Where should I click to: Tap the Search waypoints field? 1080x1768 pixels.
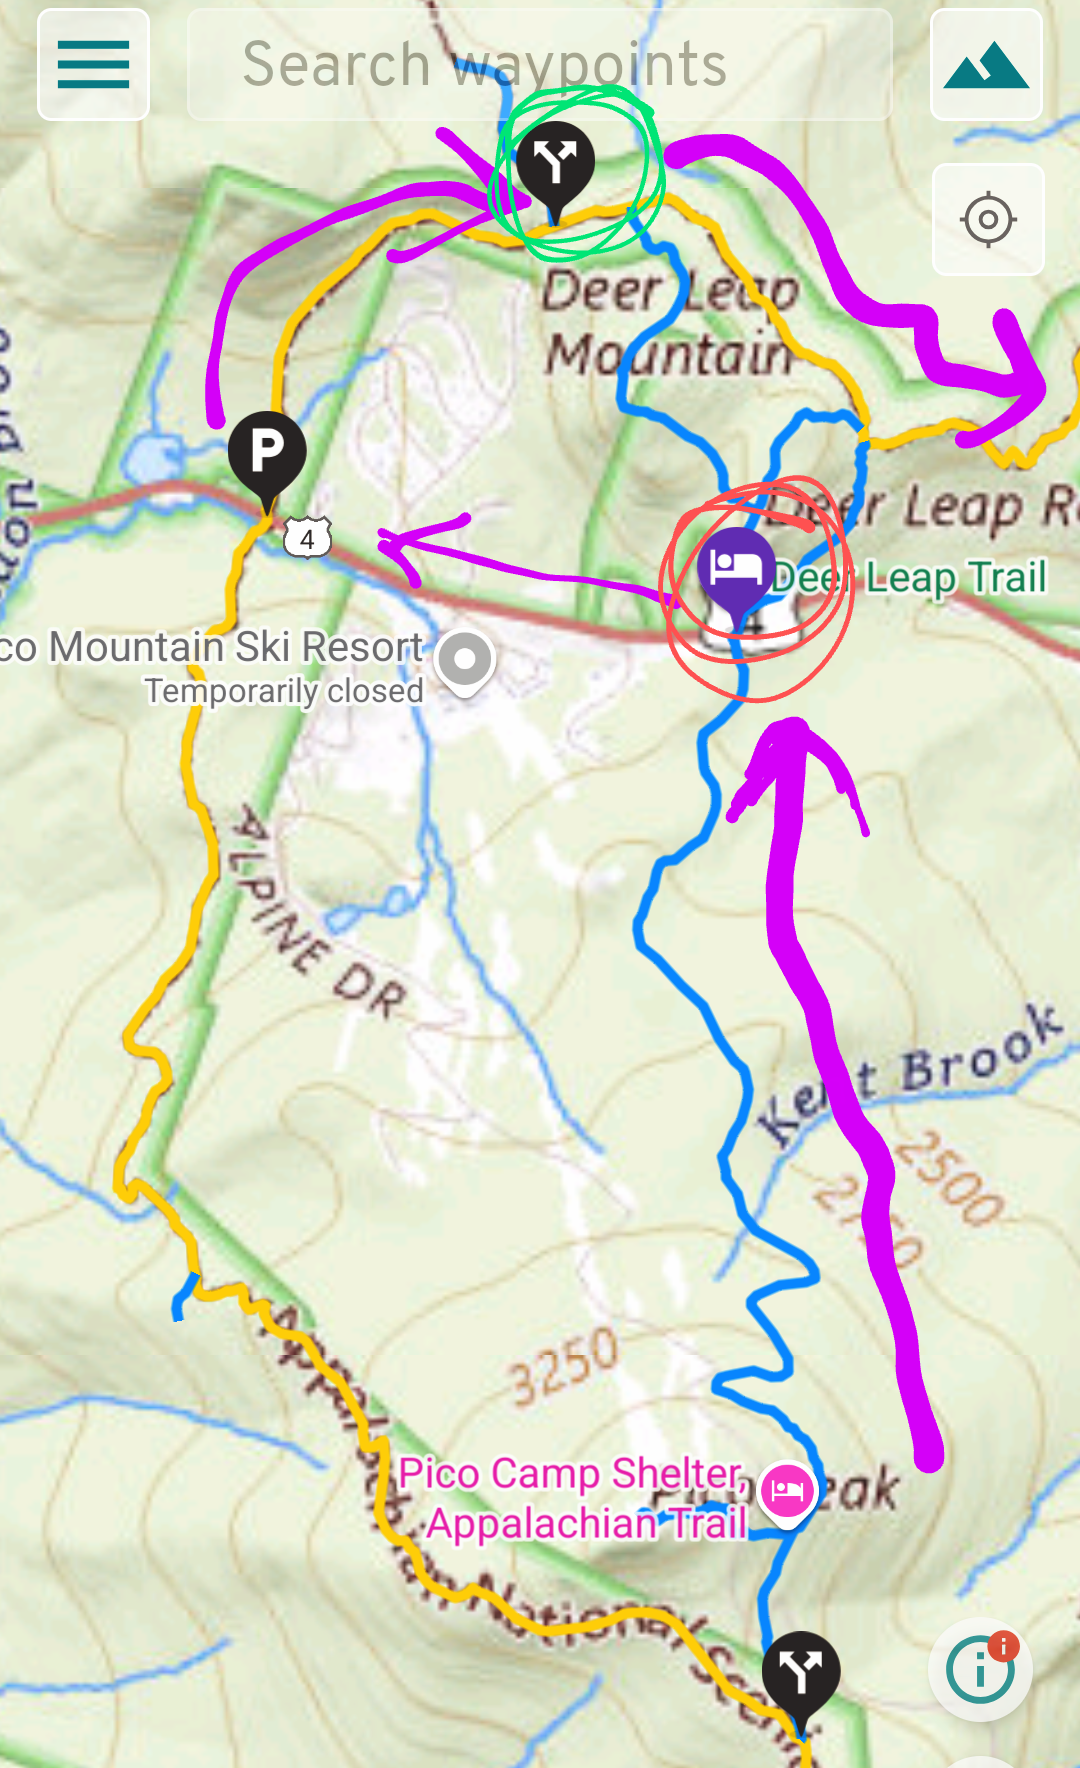pos(540,65)
